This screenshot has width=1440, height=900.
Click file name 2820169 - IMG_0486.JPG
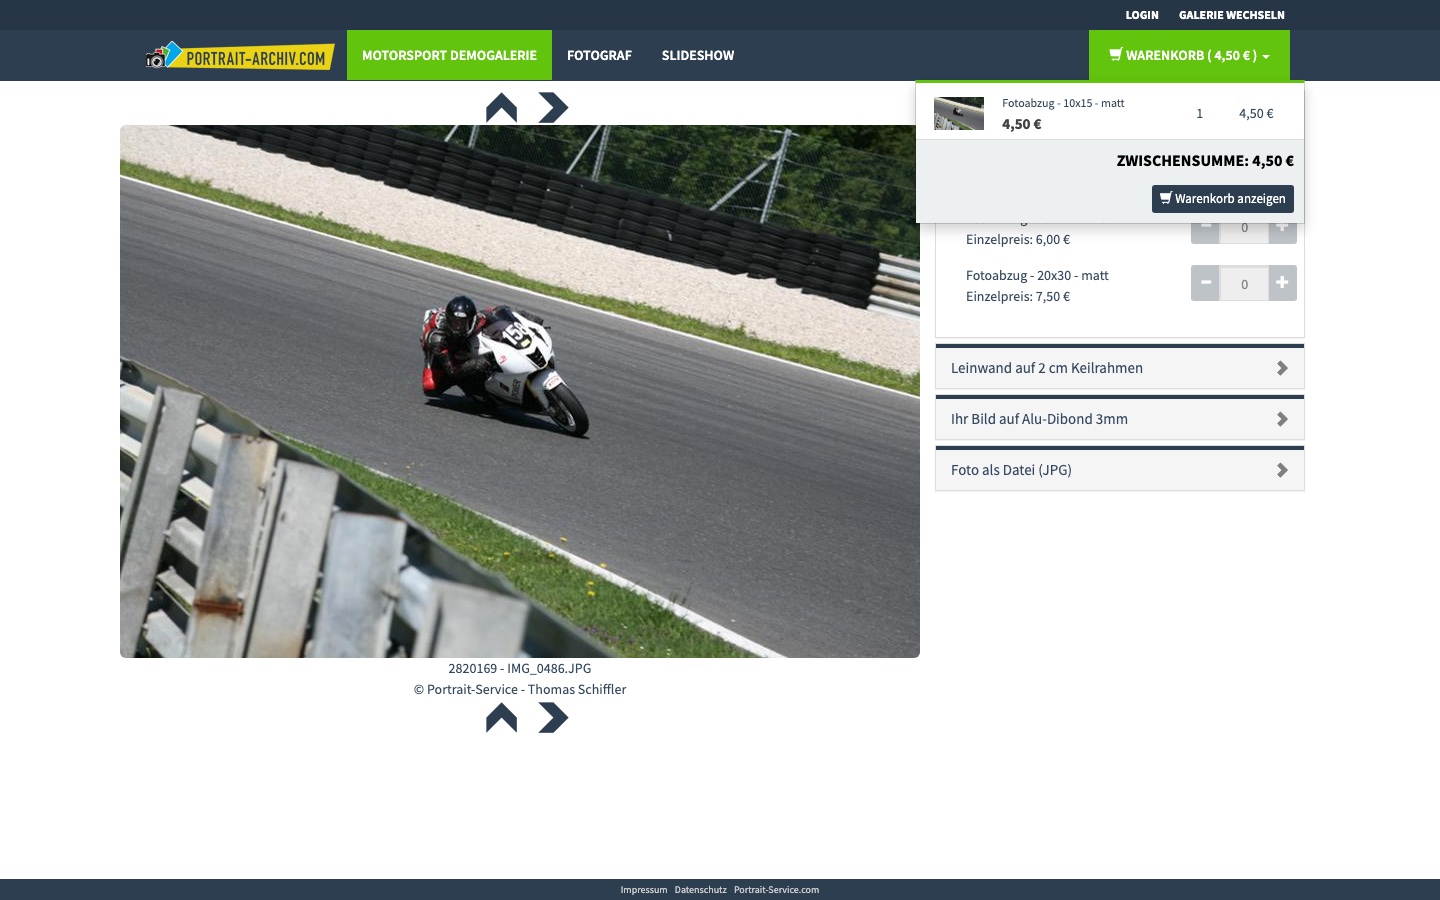pos(520,668)
